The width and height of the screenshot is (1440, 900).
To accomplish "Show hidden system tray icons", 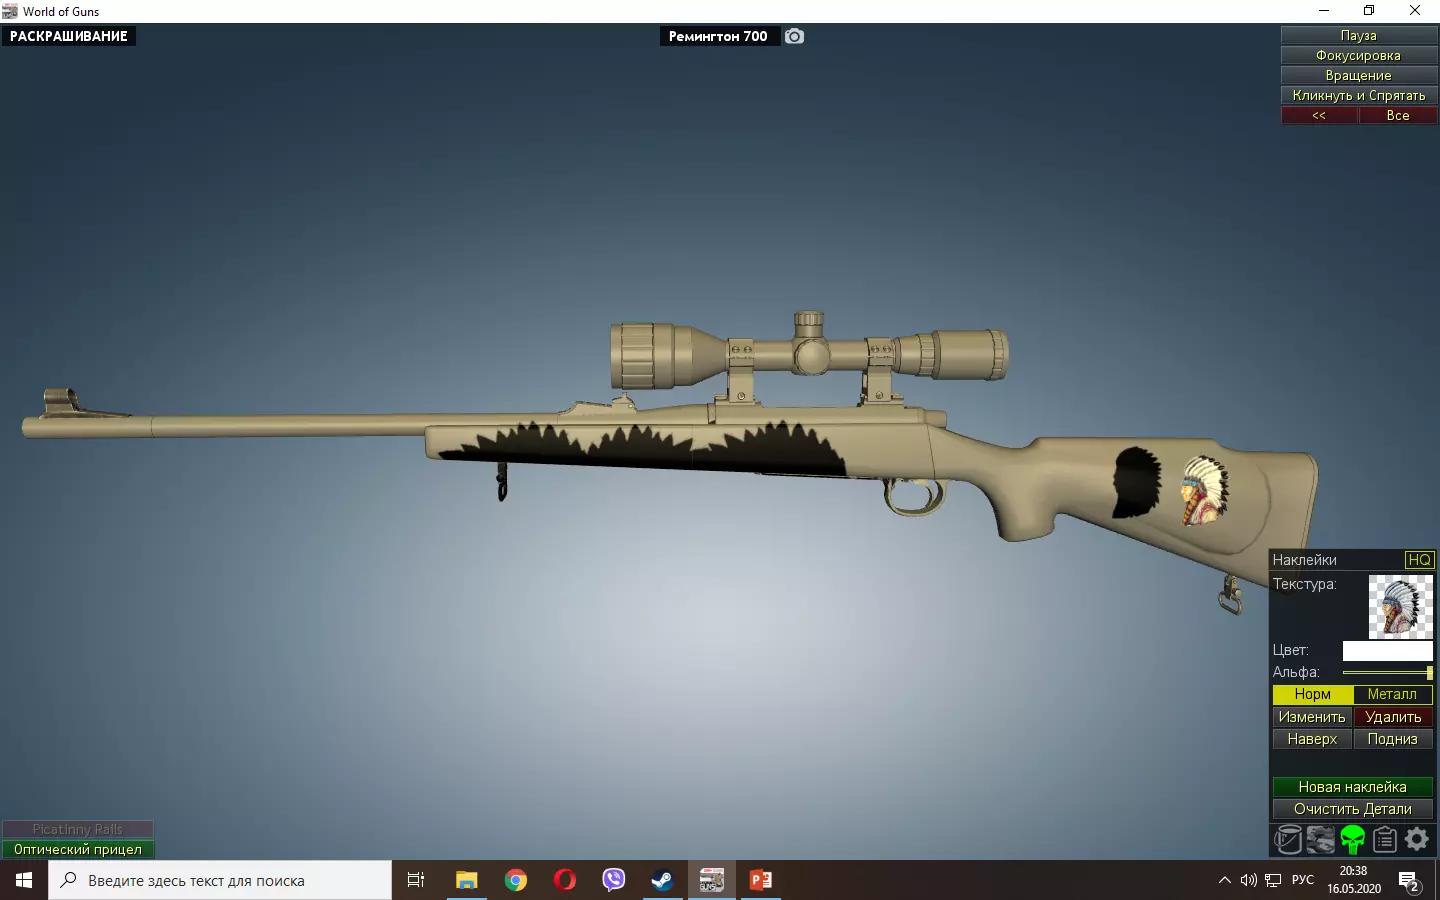I will 1224,880.
